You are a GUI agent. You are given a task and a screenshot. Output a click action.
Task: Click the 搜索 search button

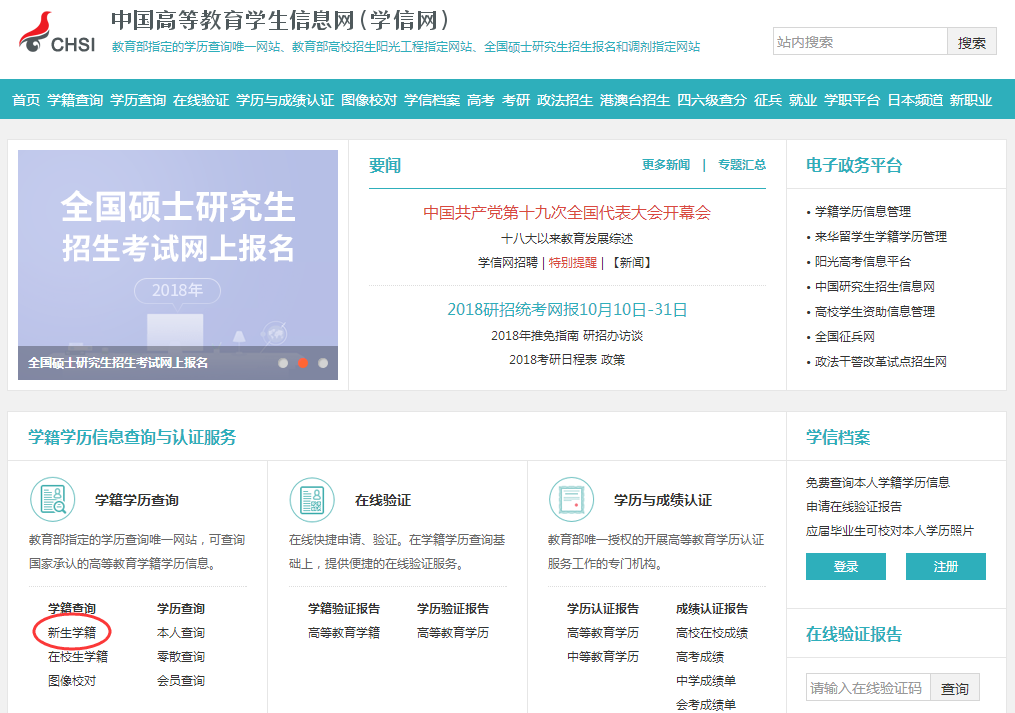pos(972,42)
